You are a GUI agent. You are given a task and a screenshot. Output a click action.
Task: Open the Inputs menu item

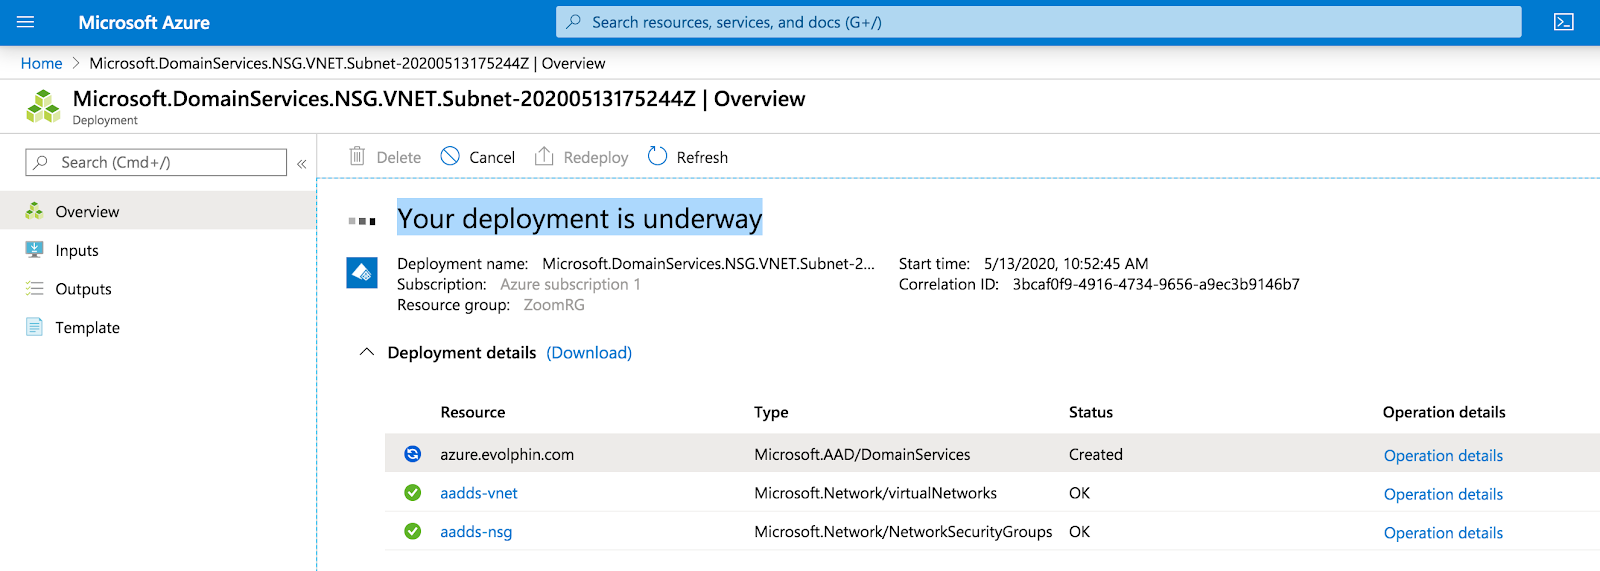click(77, 250)
